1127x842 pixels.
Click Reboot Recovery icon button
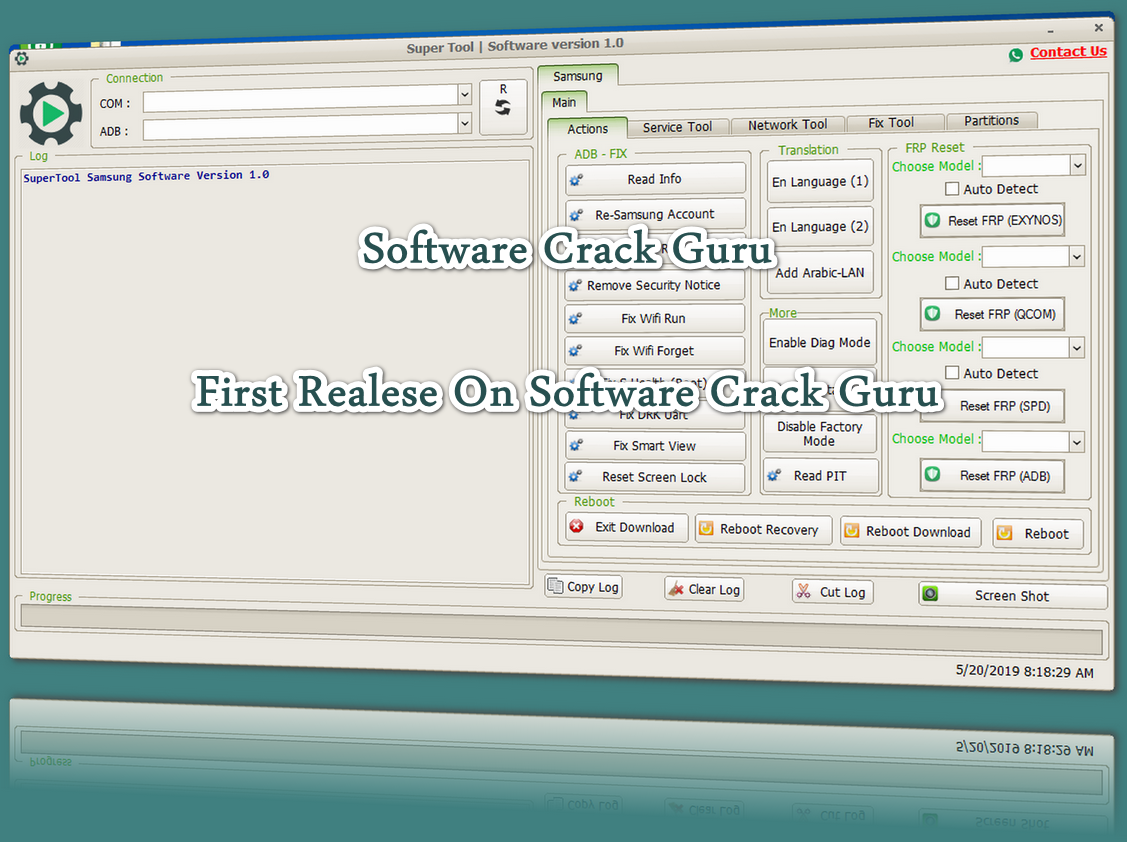[x=763, y=529]
